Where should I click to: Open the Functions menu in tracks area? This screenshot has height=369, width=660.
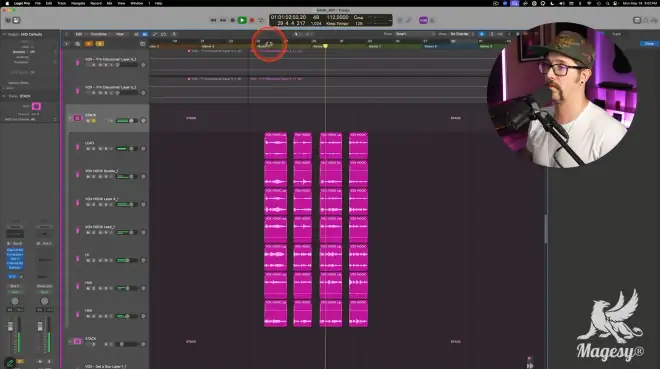pyautogui.click(x=99, y=34)
